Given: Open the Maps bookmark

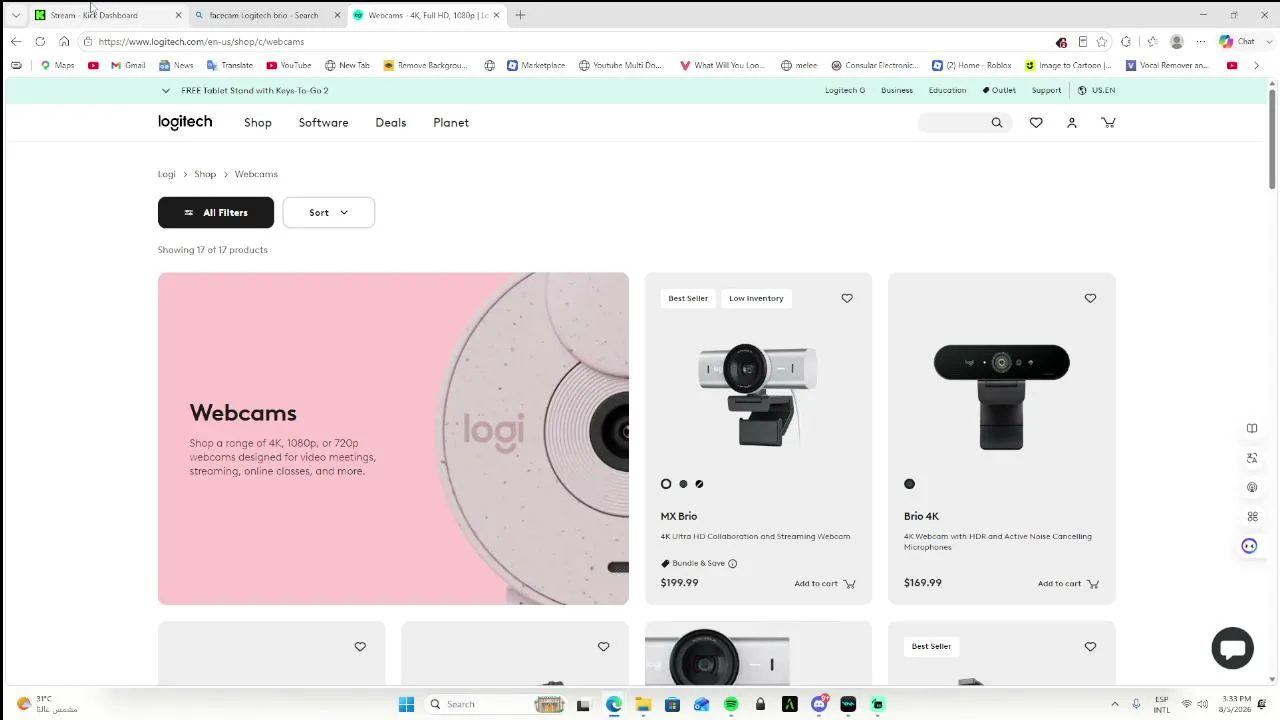Looking at the screenshot, I should click(57, 66).
